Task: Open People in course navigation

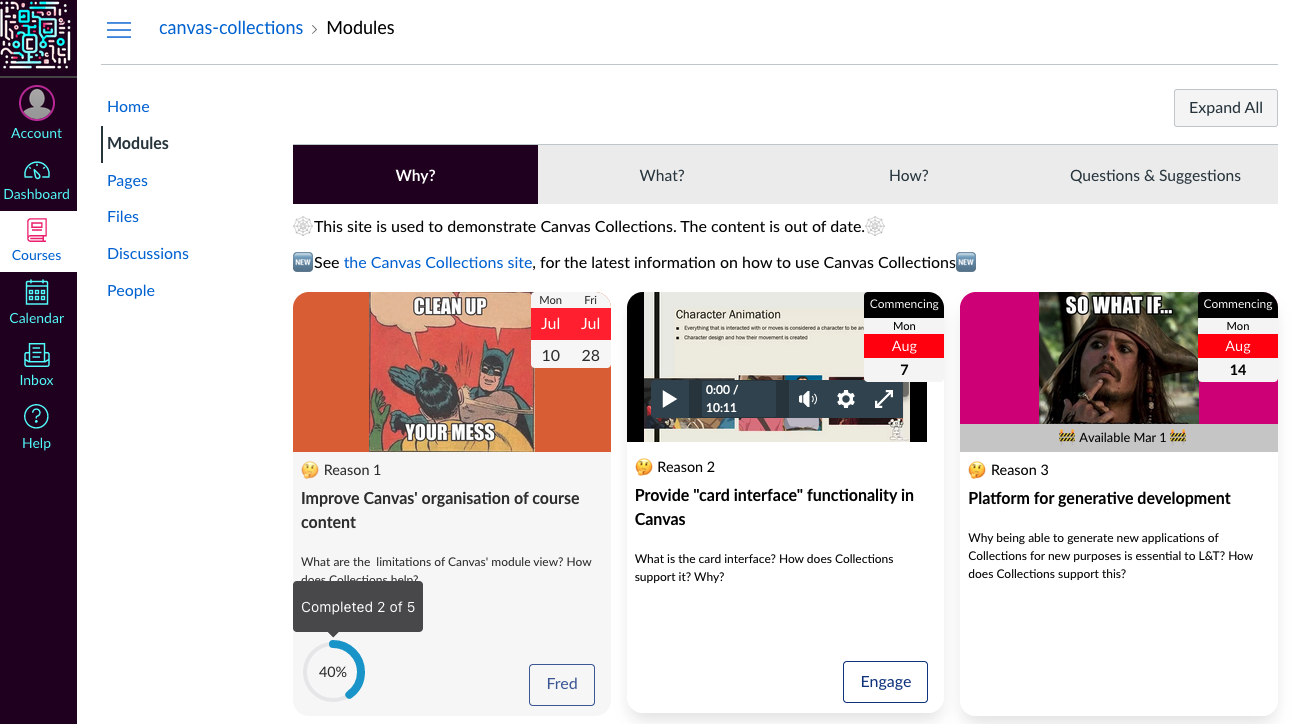Action: click(x=131, y=290)
